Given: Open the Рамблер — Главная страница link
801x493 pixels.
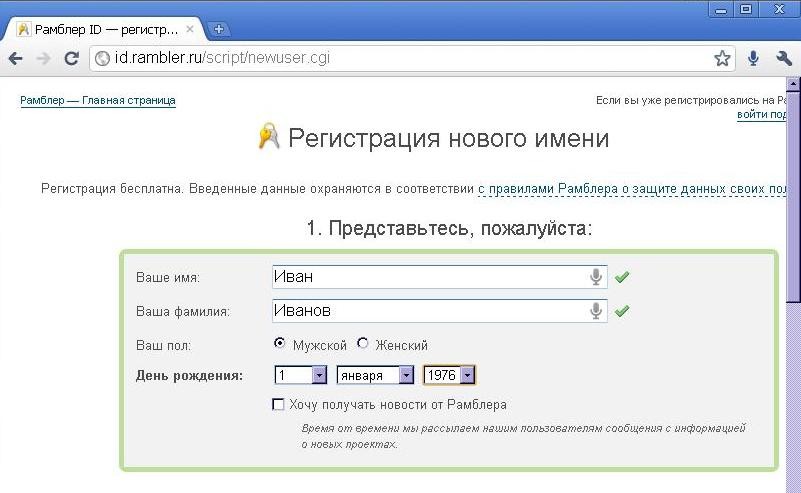Looking at the screenshot, I should click(98, 100).
